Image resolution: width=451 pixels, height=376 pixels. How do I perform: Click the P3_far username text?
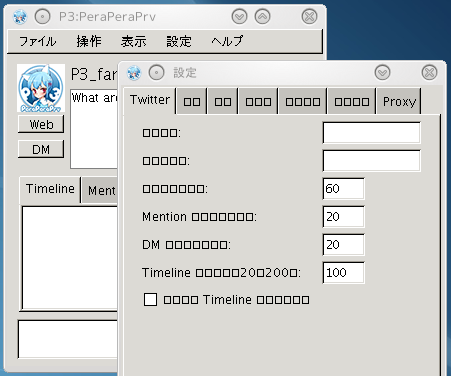coord(94,74)
